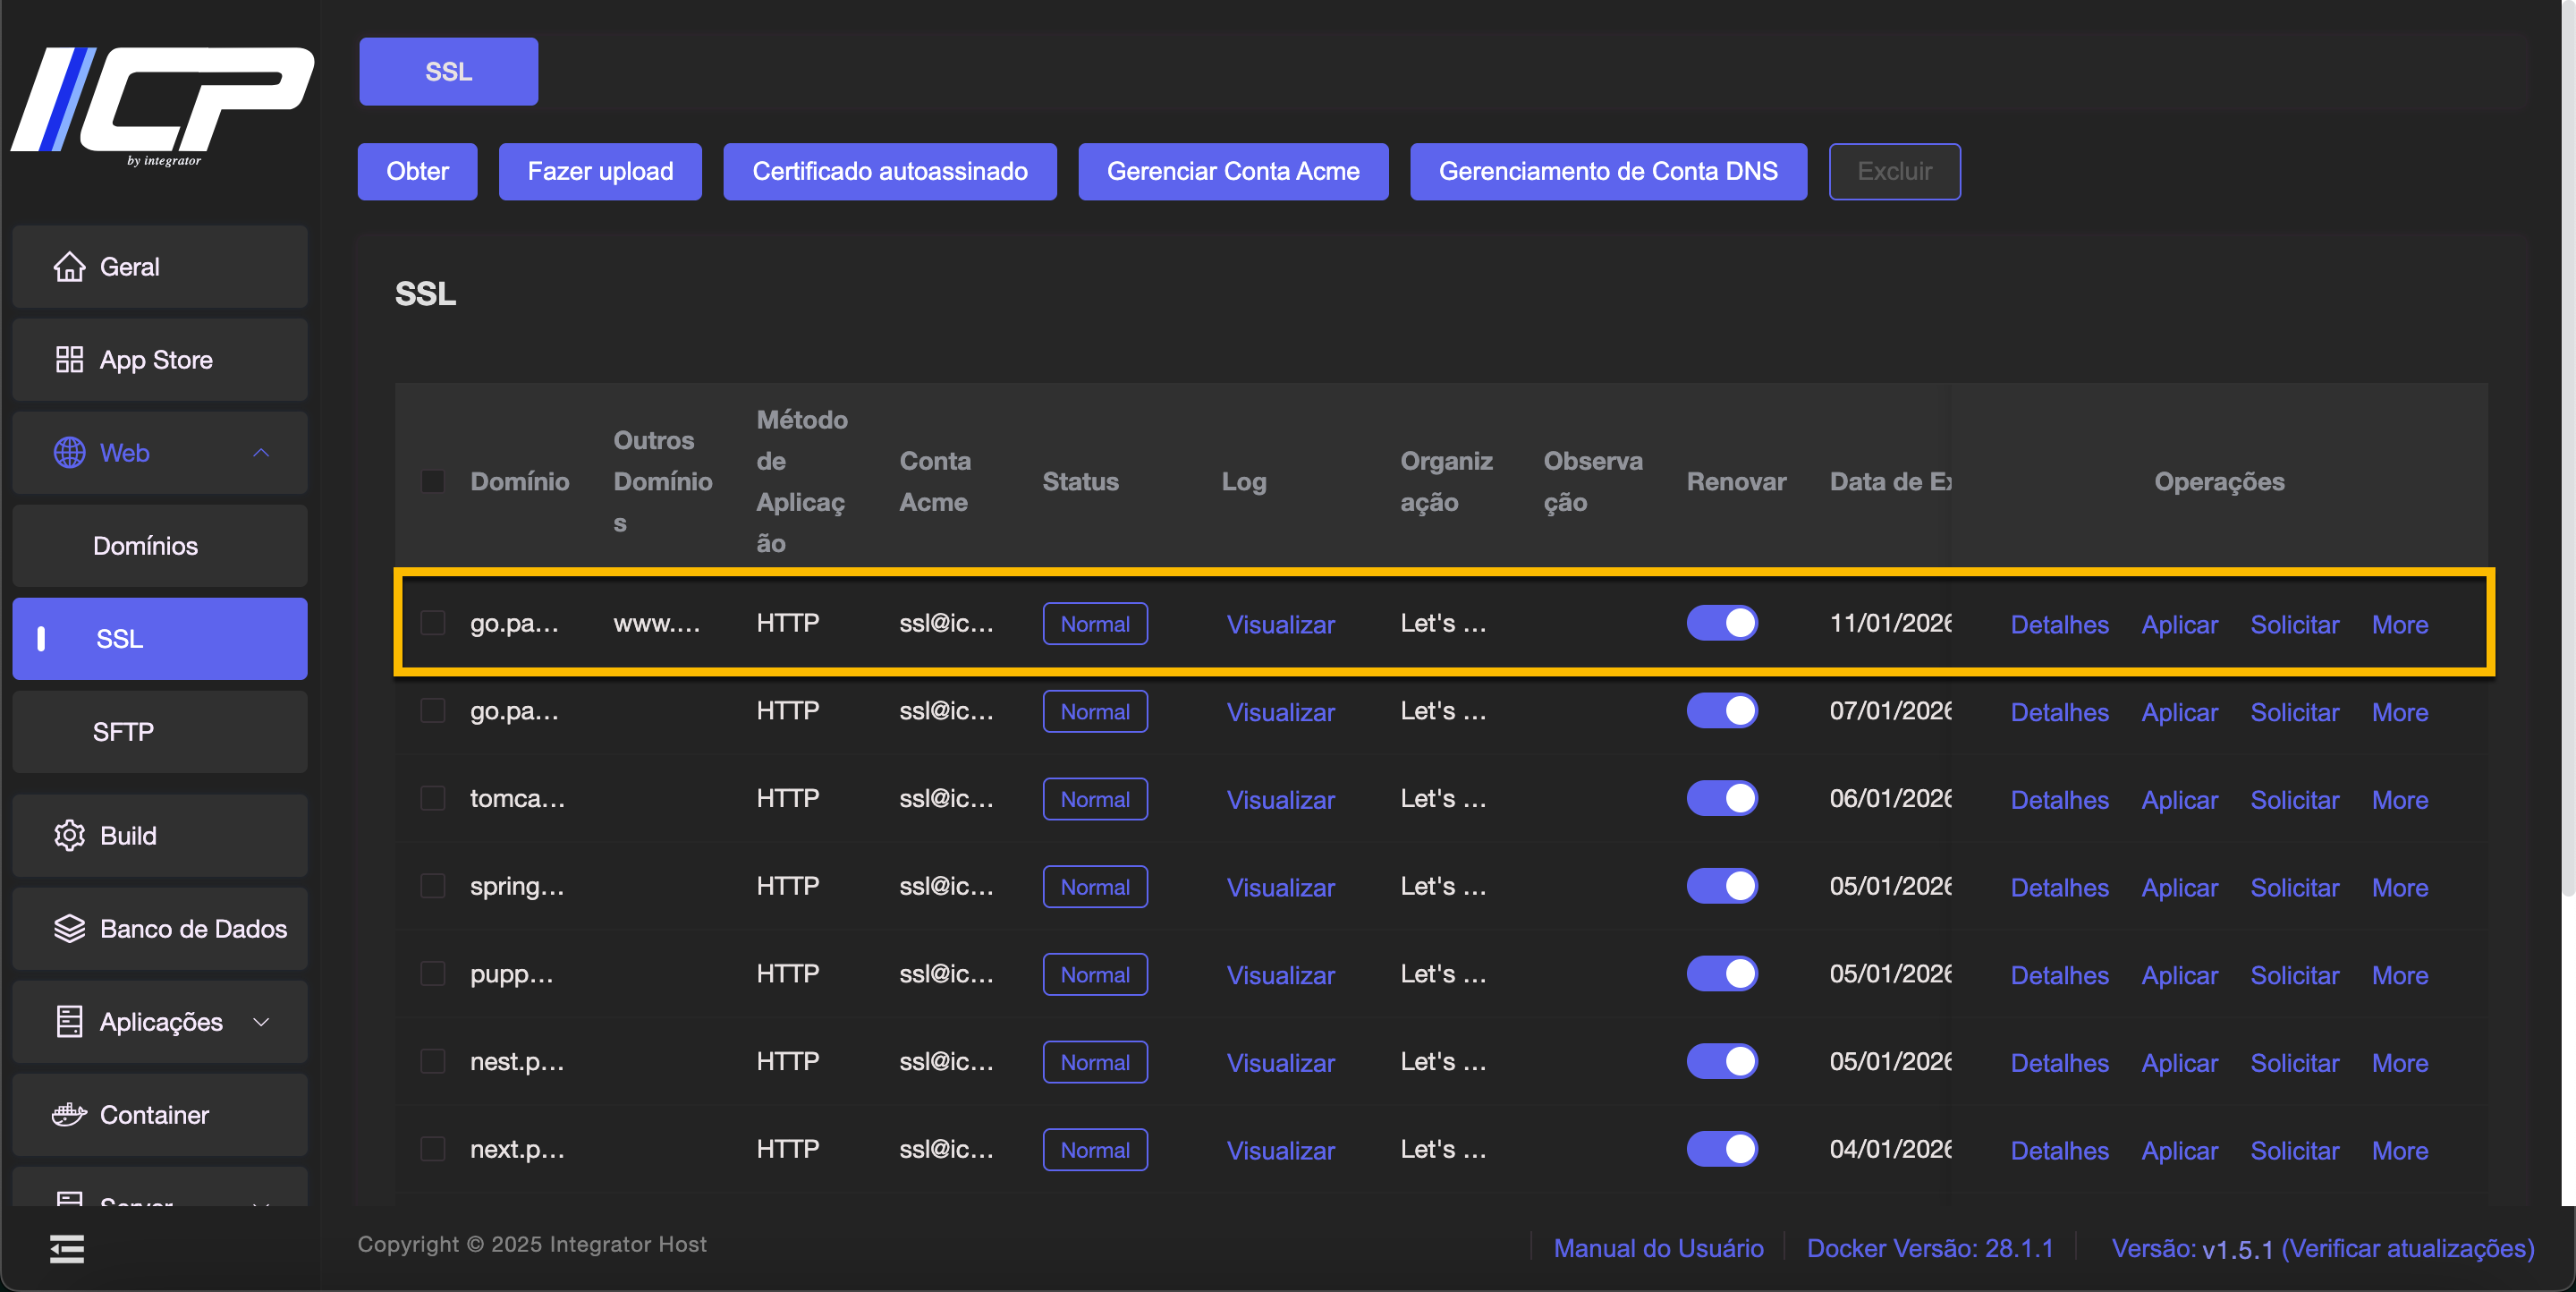This screenshot has height=1292, width=2576.
Task: Open App Store grid icon
Action: click(x=69, y=360)
